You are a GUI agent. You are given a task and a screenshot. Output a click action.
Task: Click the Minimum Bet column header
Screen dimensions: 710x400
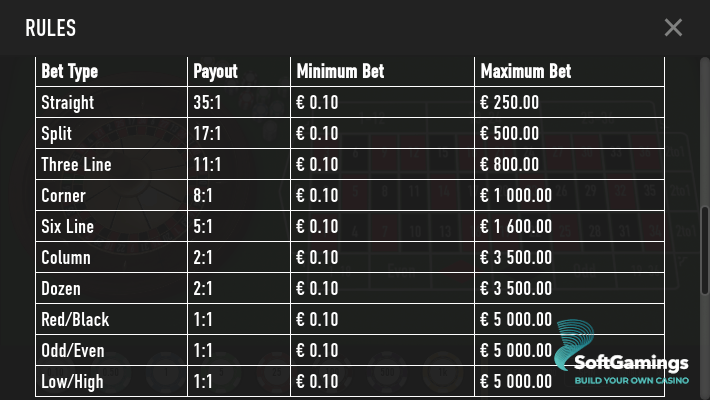(x=340, y=72)
